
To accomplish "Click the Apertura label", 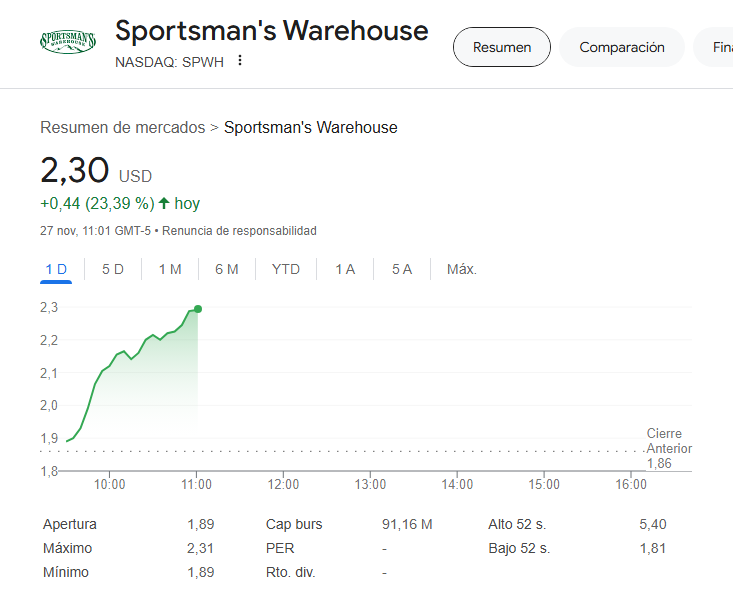I will click(70, 524).
